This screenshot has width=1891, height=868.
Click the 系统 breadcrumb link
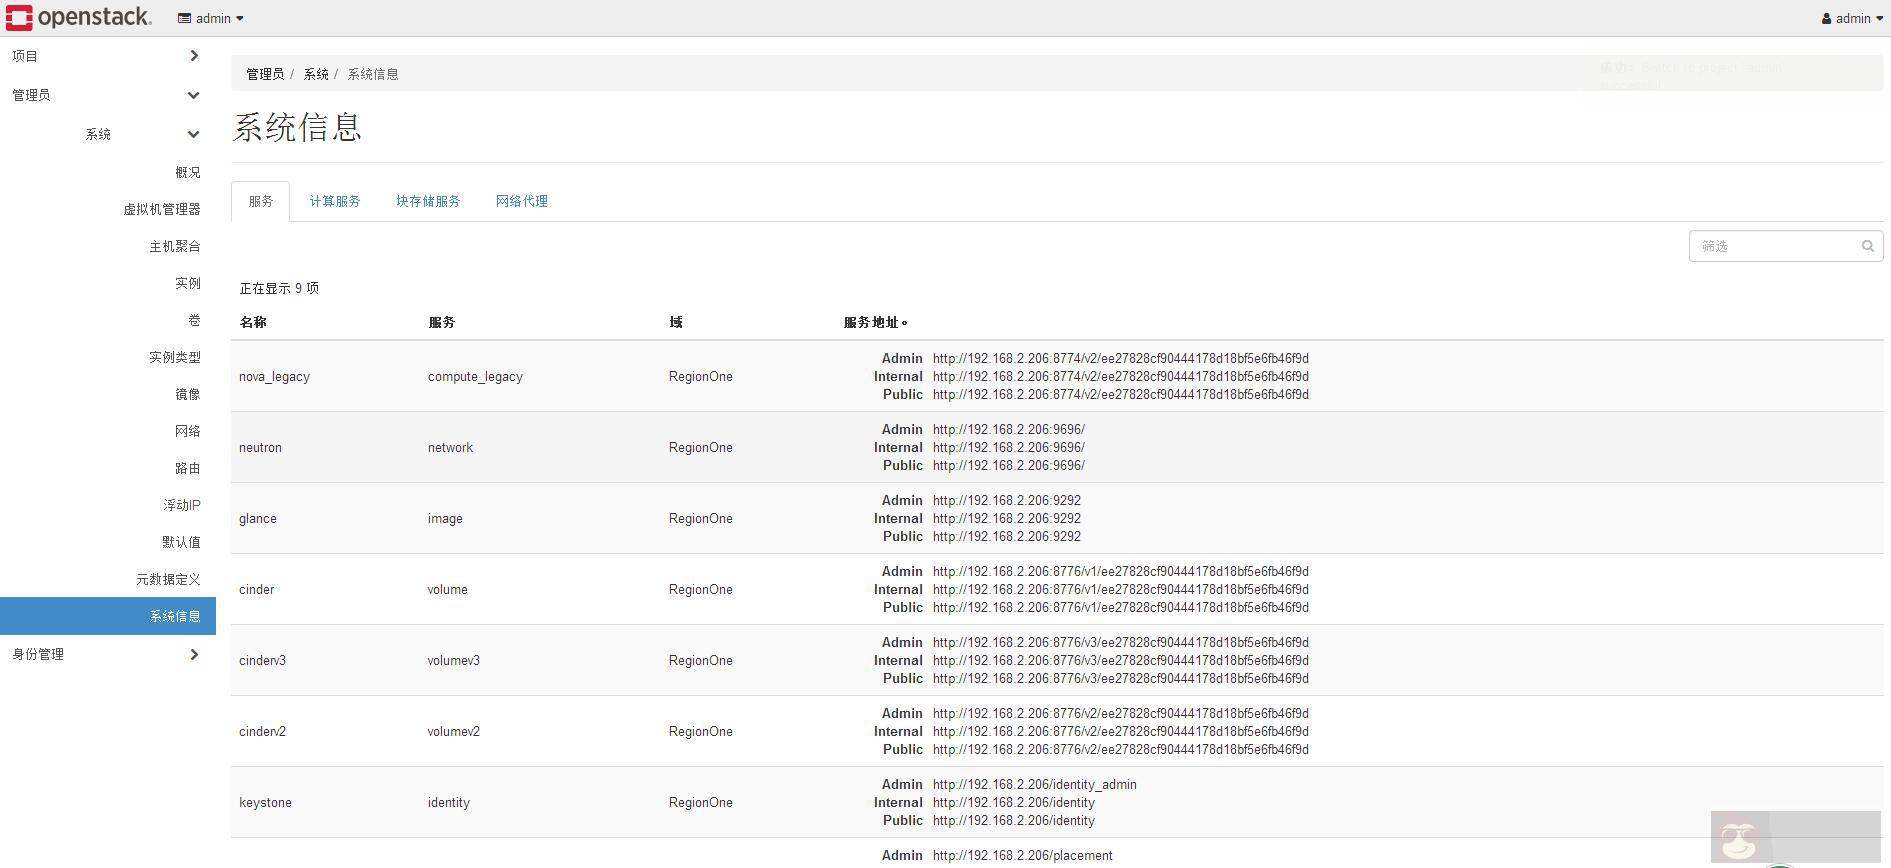click(x=316, y=74)
